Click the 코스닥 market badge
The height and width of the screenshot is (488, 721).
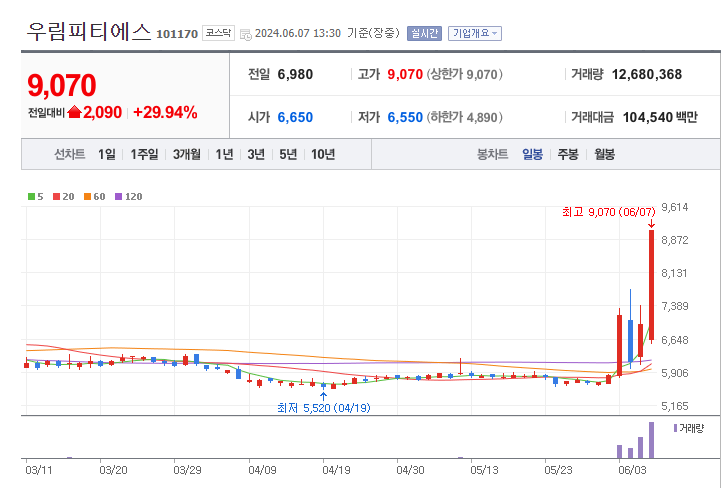click(218, 33)
